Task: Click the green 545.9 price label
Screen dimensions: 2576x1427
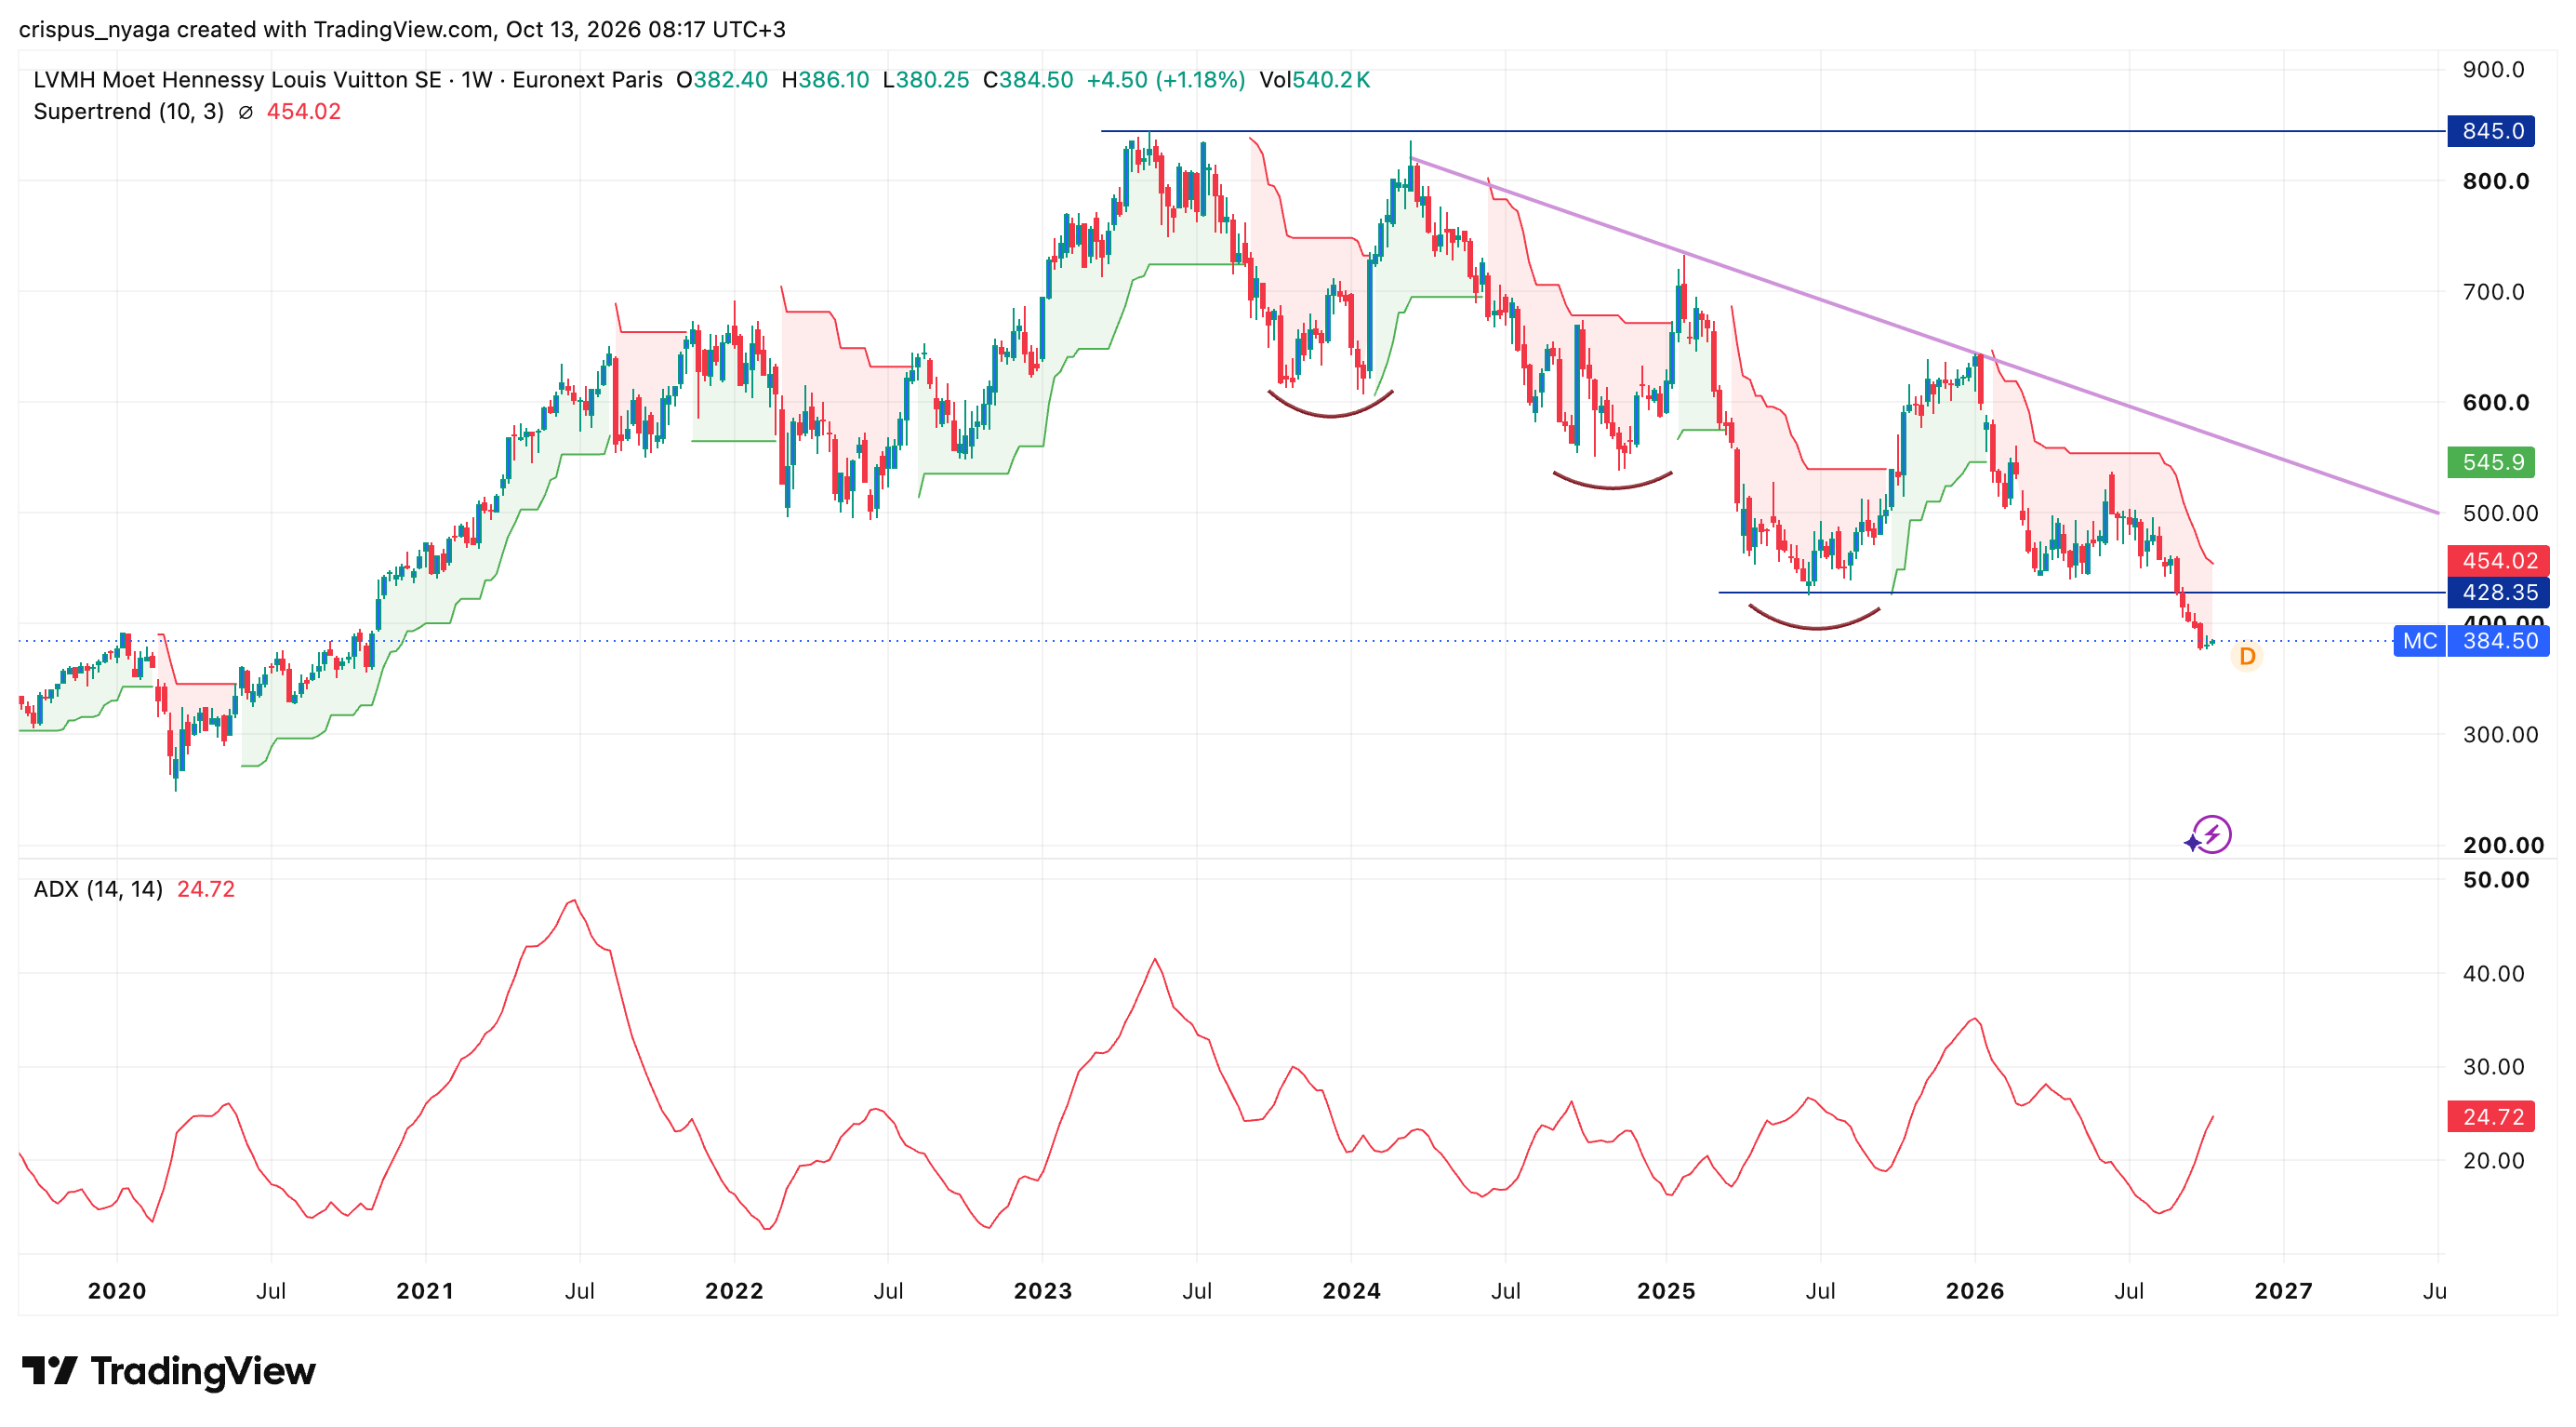Action: 2491,462
